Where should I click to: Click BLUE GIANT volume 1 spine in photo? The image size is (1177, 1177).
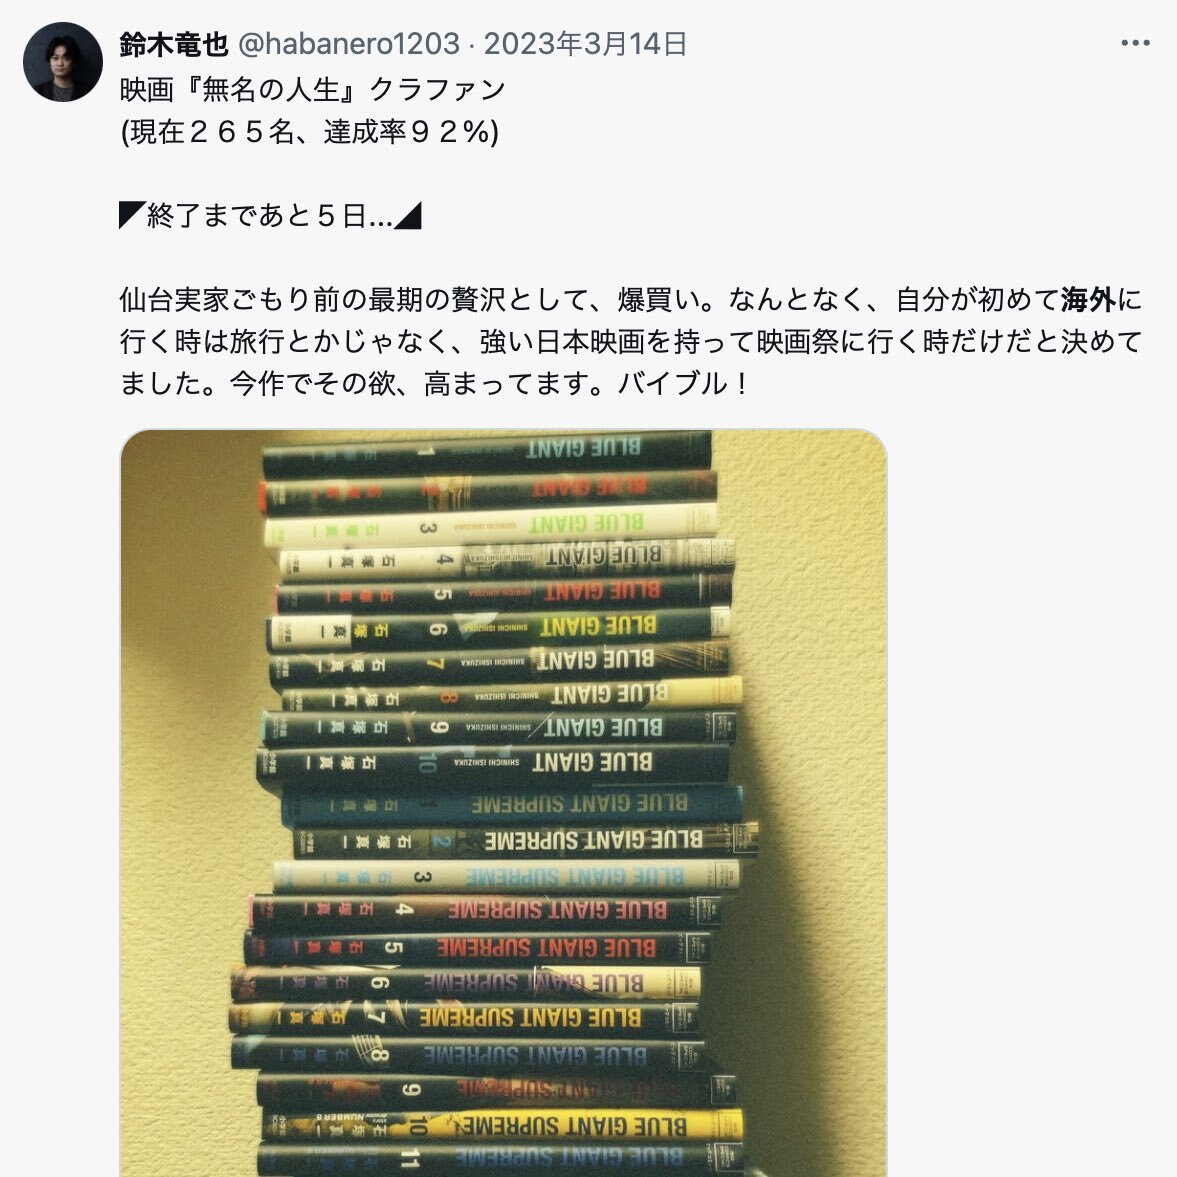486,453
